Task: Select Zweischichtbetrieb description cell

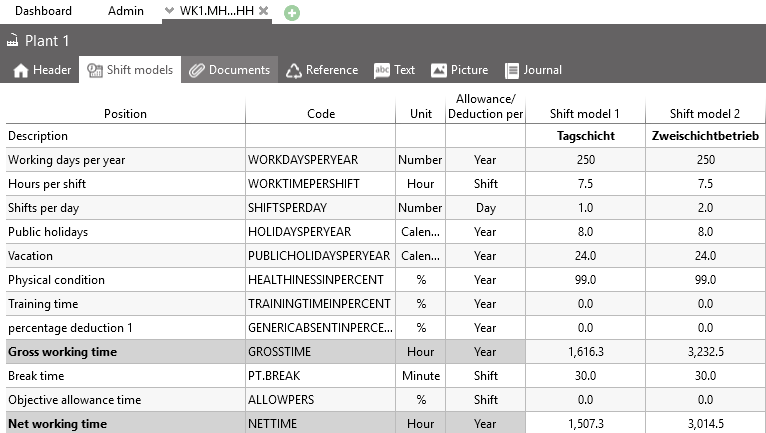Action: [x=705, y=136]
